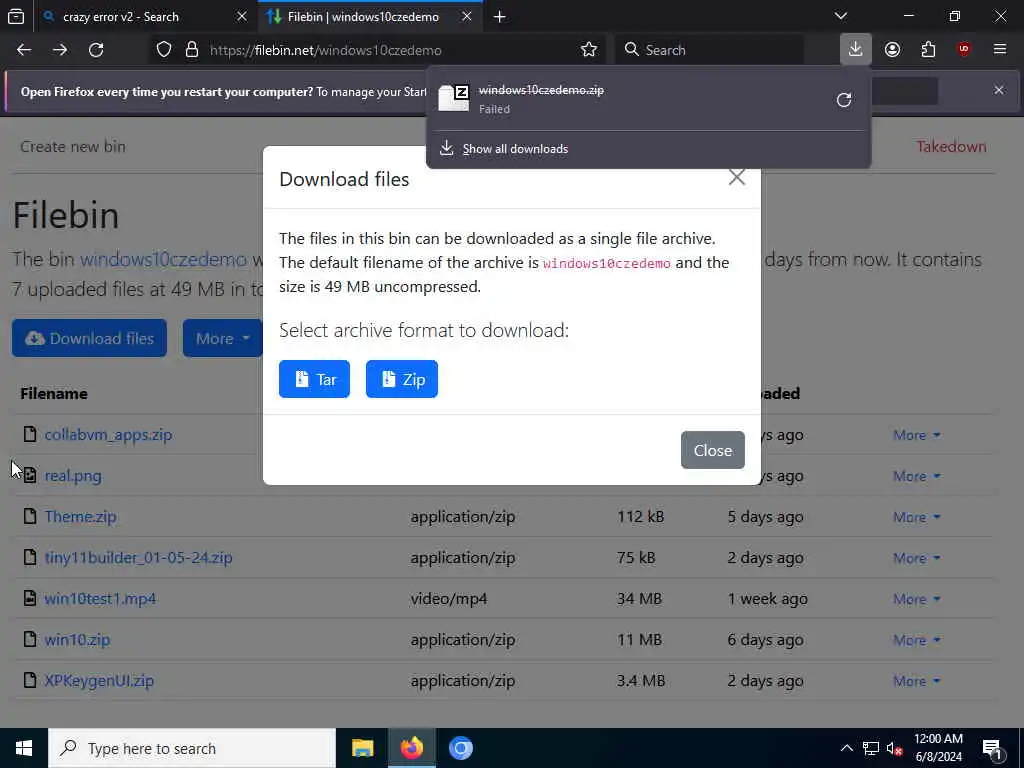Open the real.png file link

(x=73, y=475)
